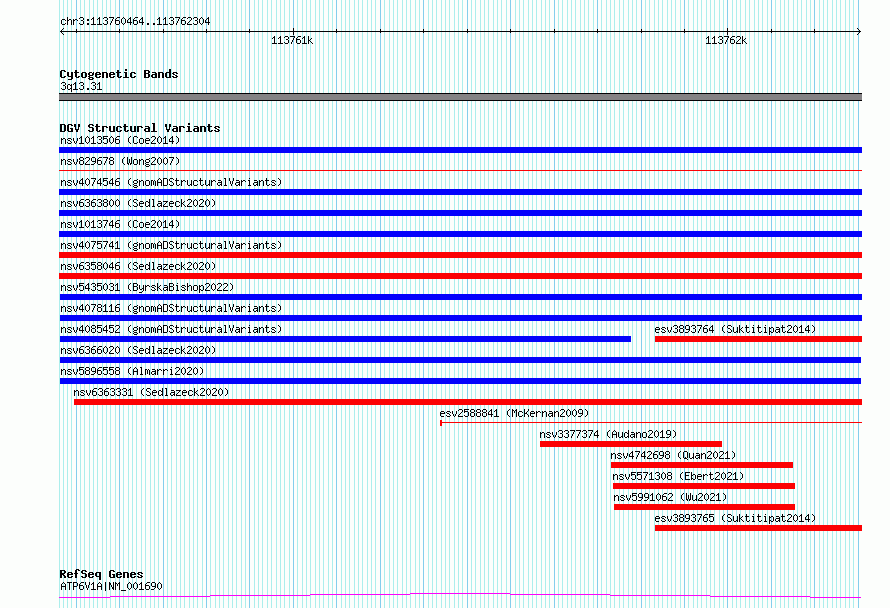Click the ATP6V1A|NM_001690 gene label
This screenshot has height=608, width=890.
(x=111, y=586)
